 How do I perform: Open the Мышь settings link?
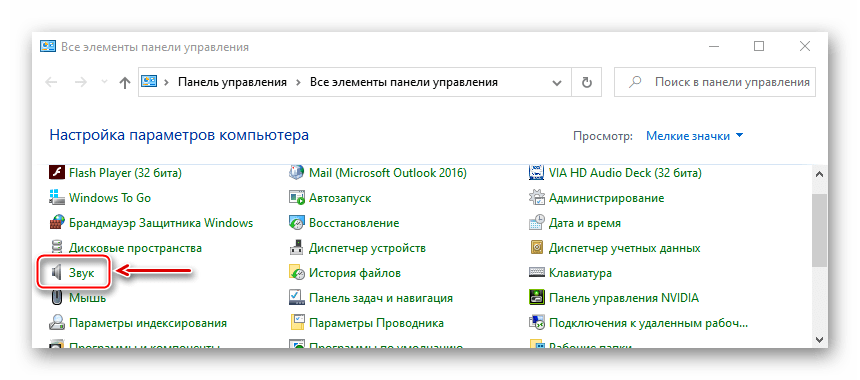(x=87, y=298)
